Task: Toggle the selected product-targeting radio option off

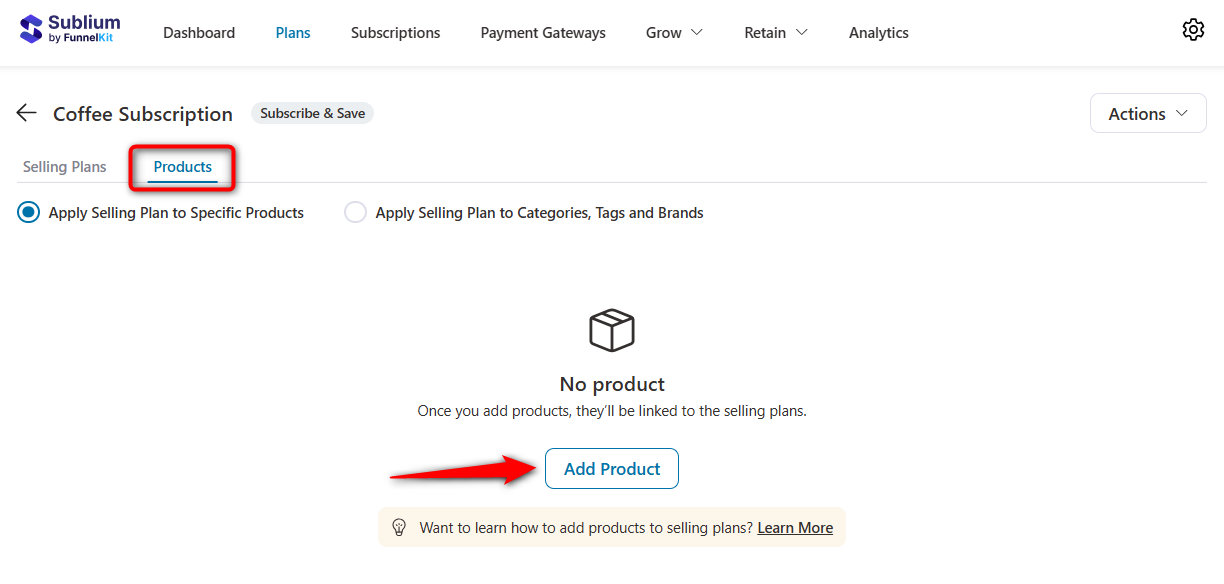Action: click(28, 212)
